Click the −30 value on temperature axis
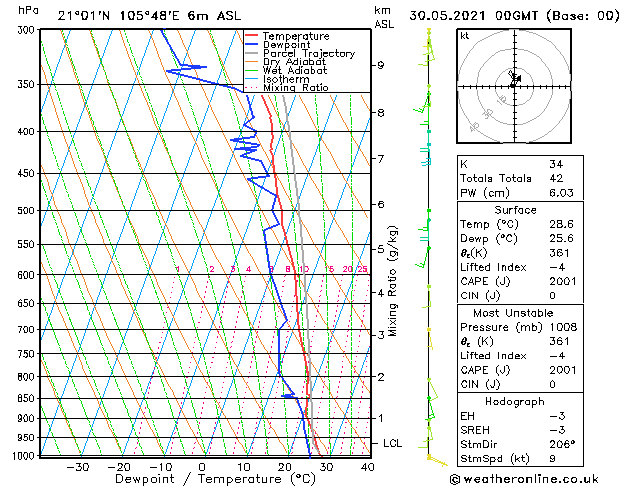 coord(77,468)
